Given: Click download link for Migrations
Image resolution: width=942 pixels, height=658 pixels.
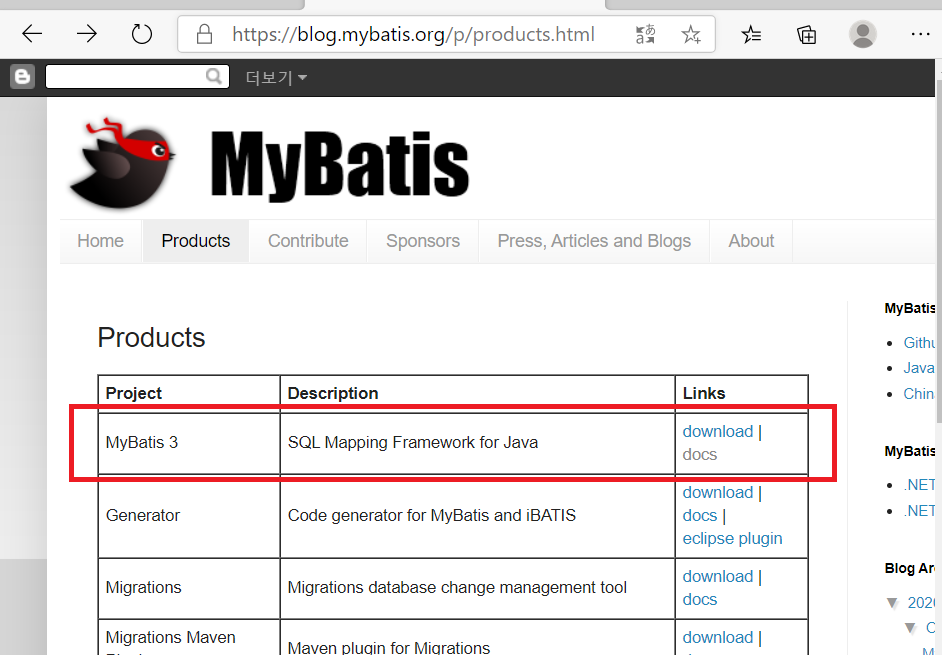Looking at the screenshot, I should click(718, 577).
